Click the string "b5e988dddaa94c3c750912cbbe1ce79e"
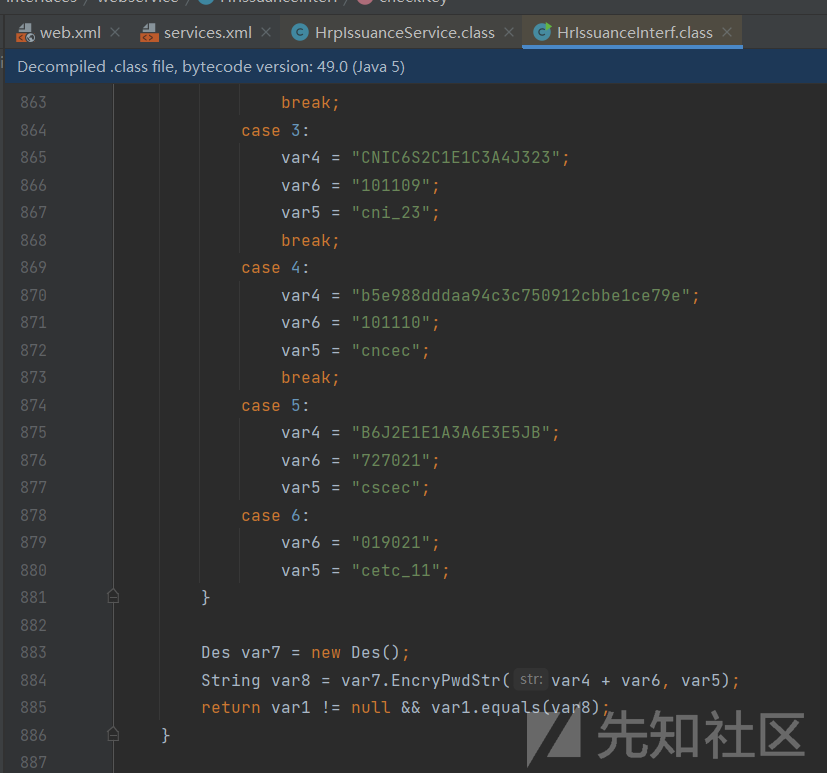 pos(521,295)
